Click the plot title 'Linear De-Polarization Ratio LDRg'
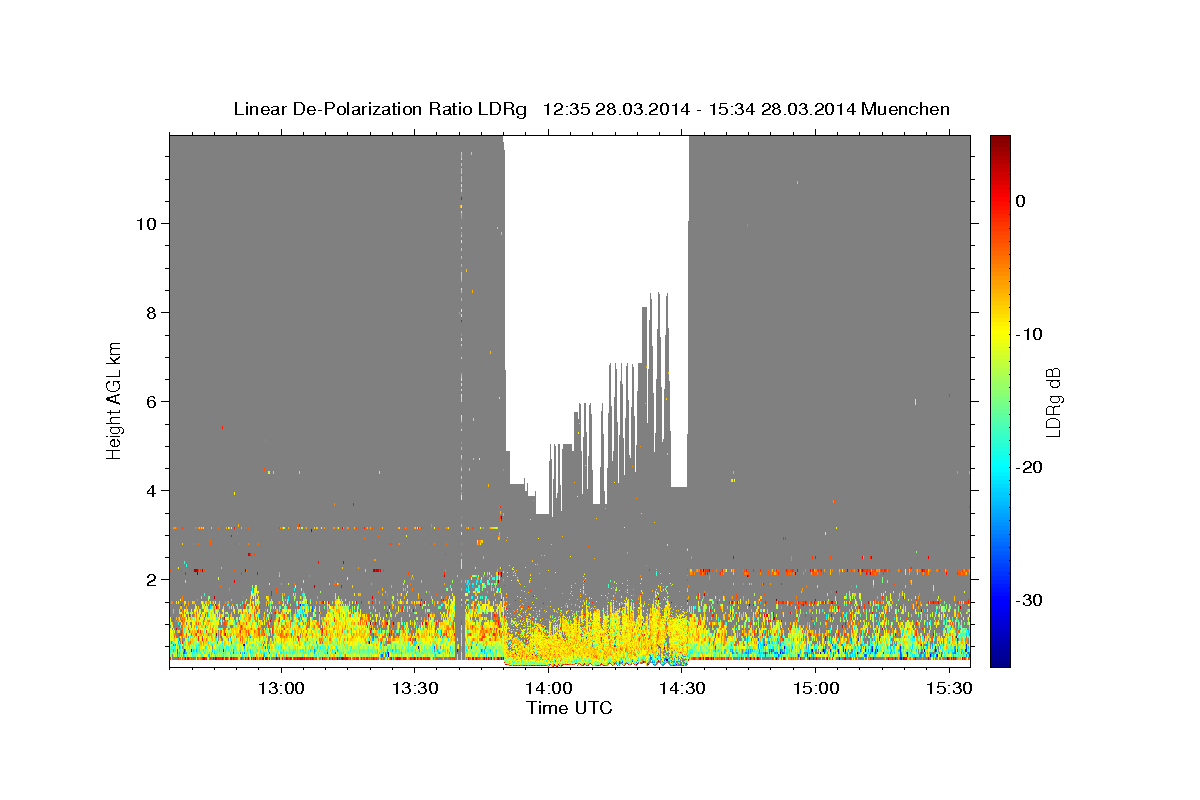Viewport: 1200px width, 800px height. point(380,109)
